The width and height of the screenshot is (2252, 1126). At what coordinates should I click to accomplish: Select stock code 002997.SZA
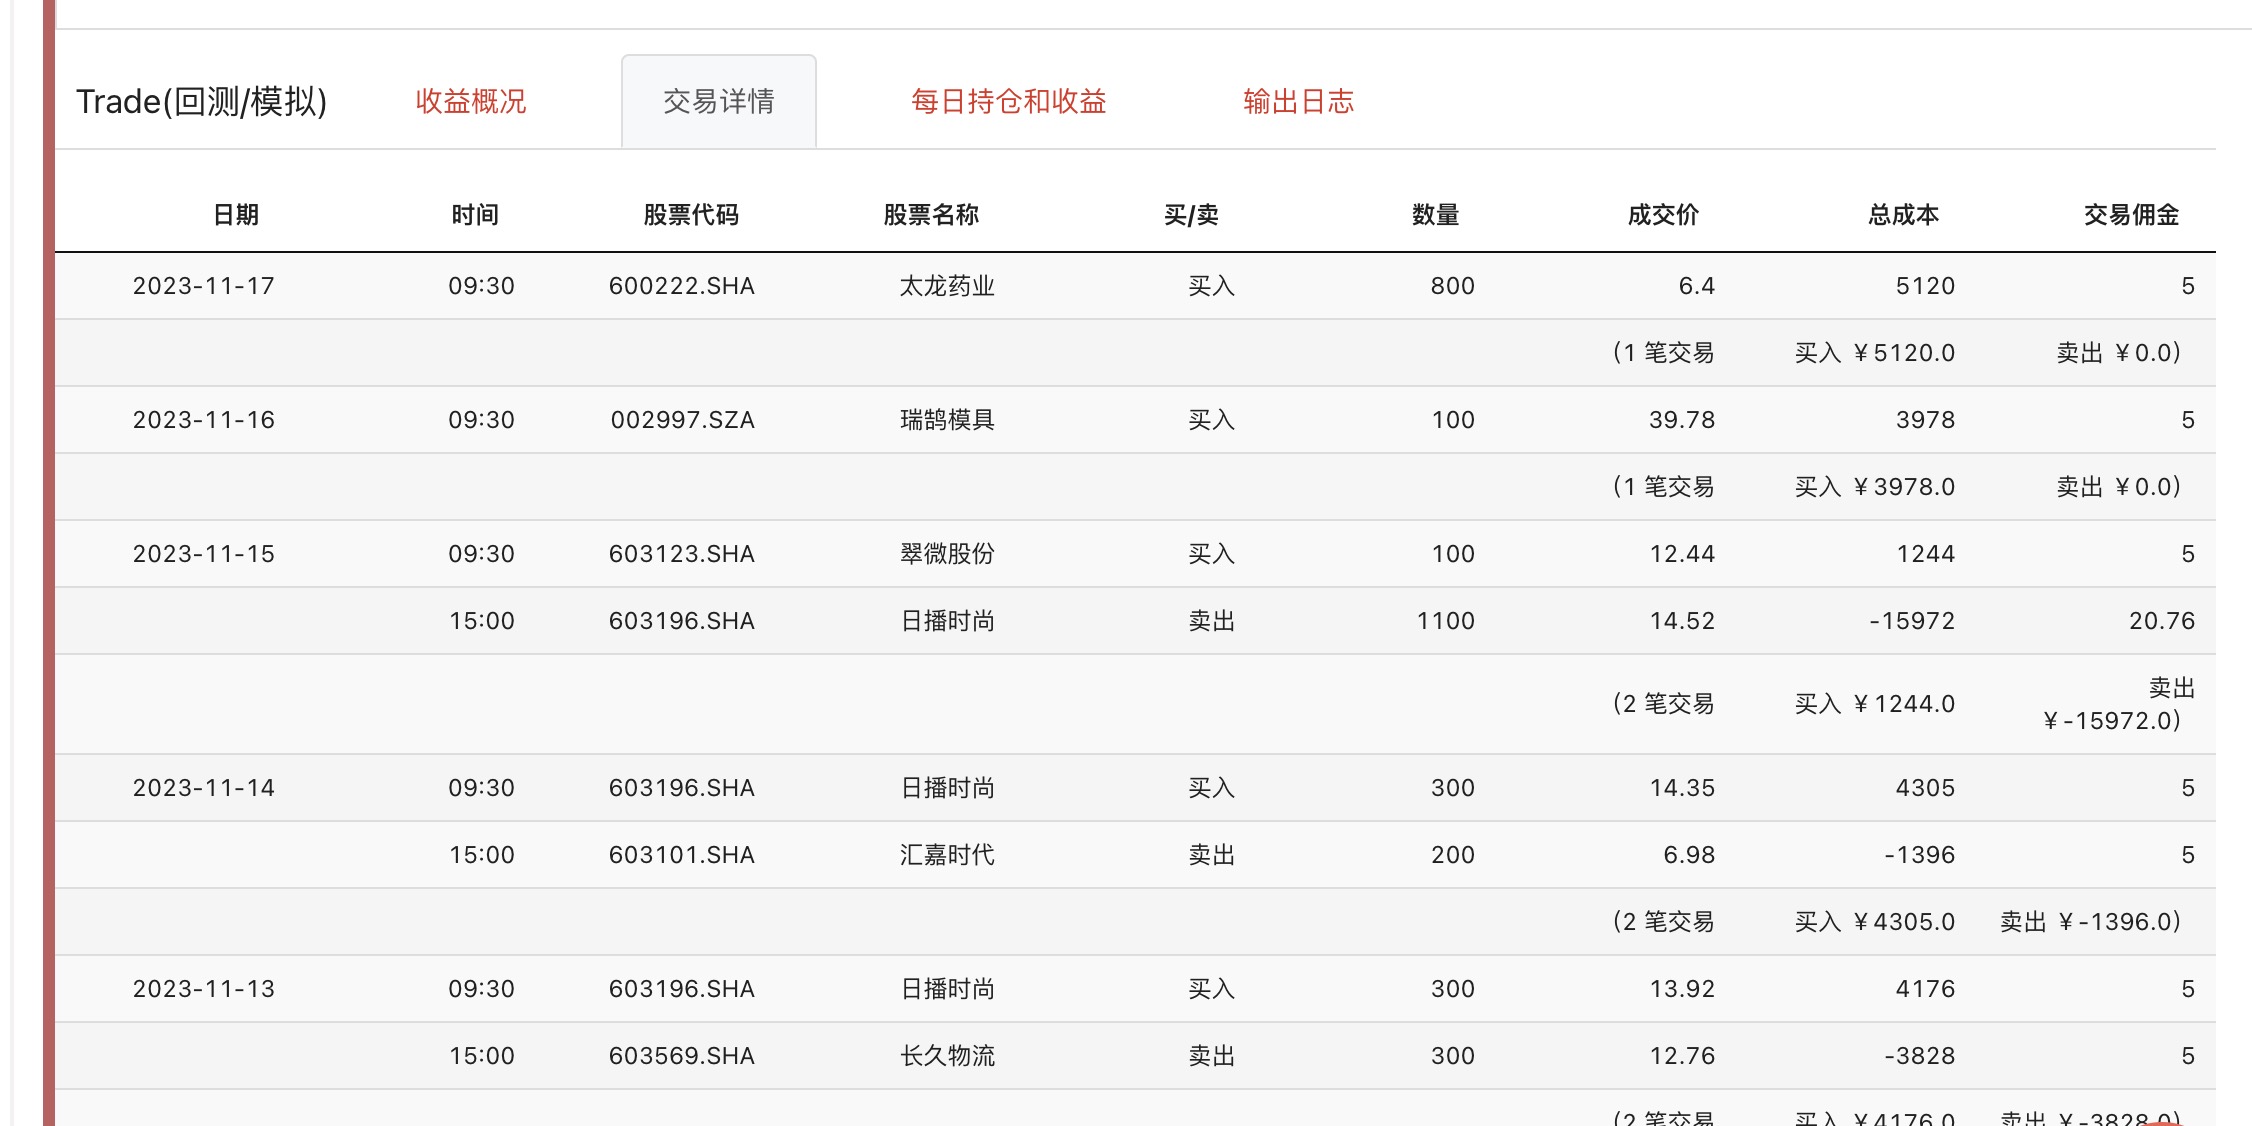[682, 420]
